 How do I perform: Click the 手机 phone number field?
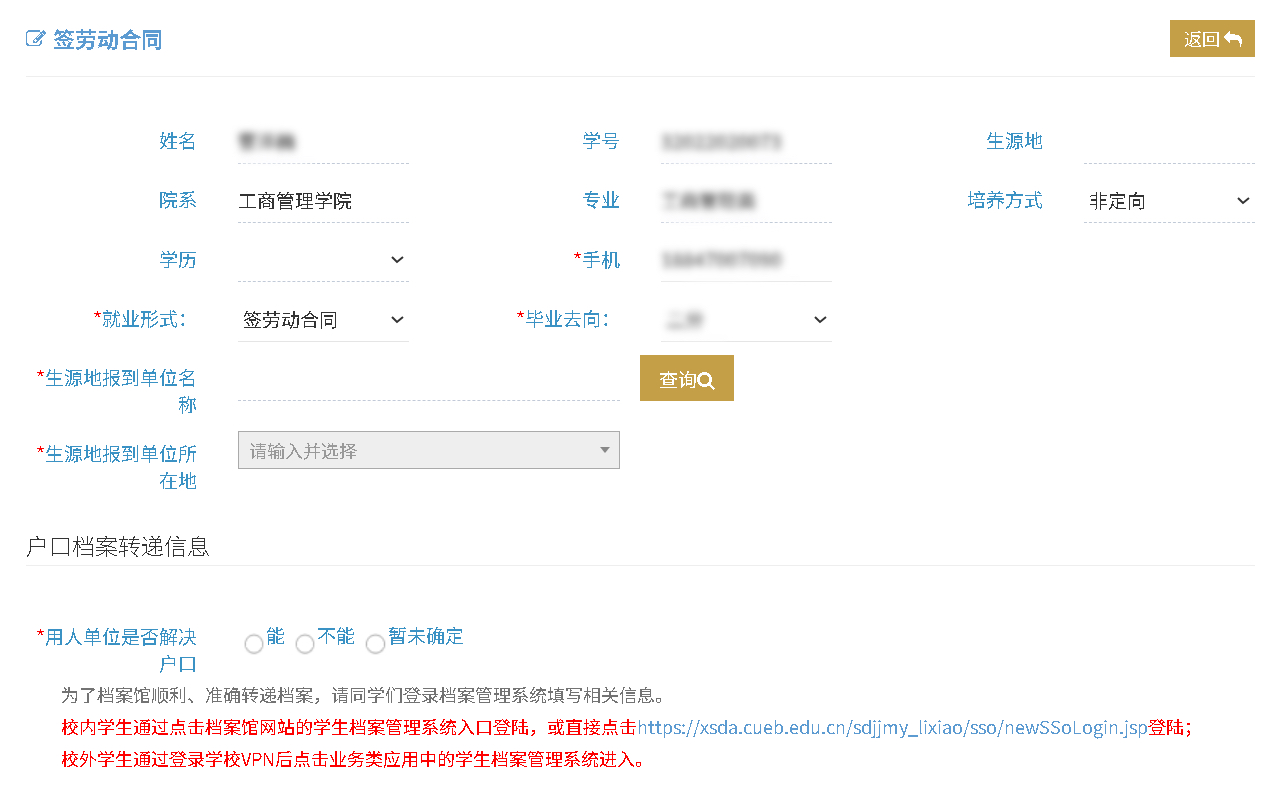(746, 260)
